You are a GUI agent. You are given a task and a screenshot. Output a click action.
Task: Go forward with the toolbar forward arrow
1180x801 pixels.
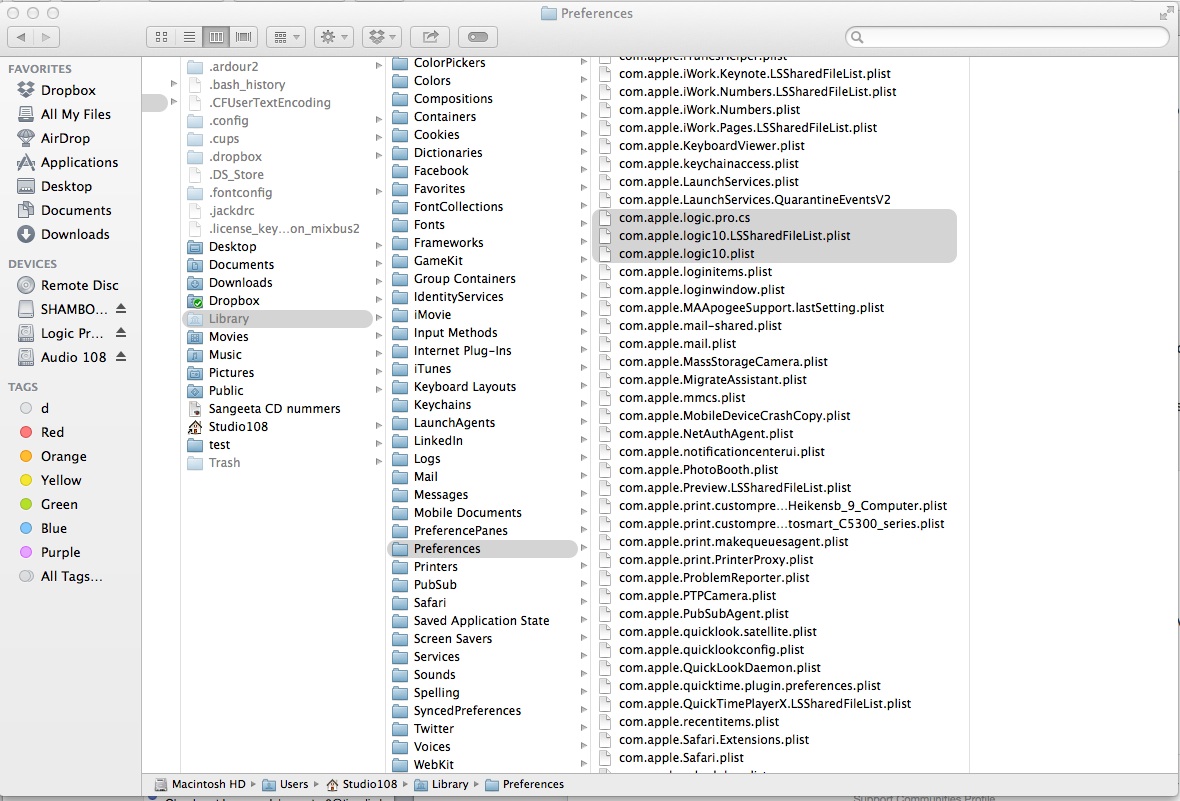click(x=47, y=37)
